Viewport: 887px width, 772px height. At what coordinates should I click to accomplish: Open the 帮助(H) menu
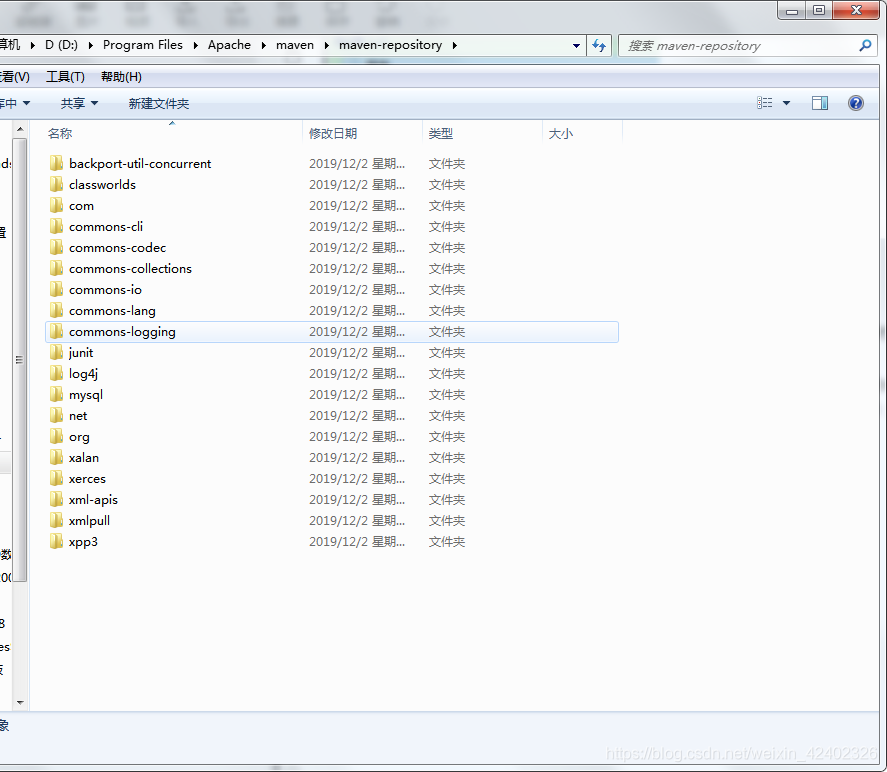[x=121, y=77]
